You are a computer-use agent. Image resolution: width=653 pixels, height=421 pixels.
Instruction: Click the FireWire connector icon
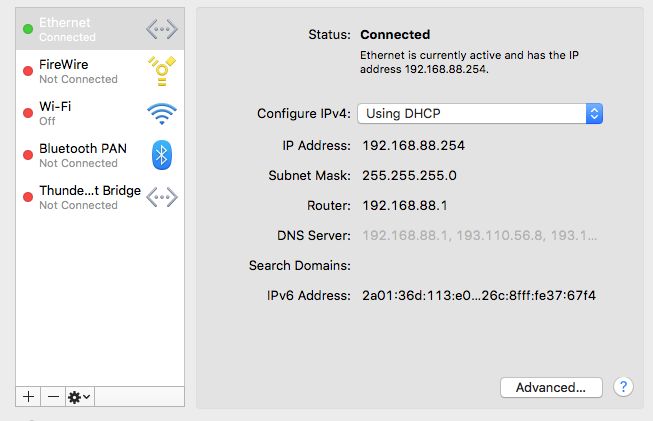pos(162,71)
